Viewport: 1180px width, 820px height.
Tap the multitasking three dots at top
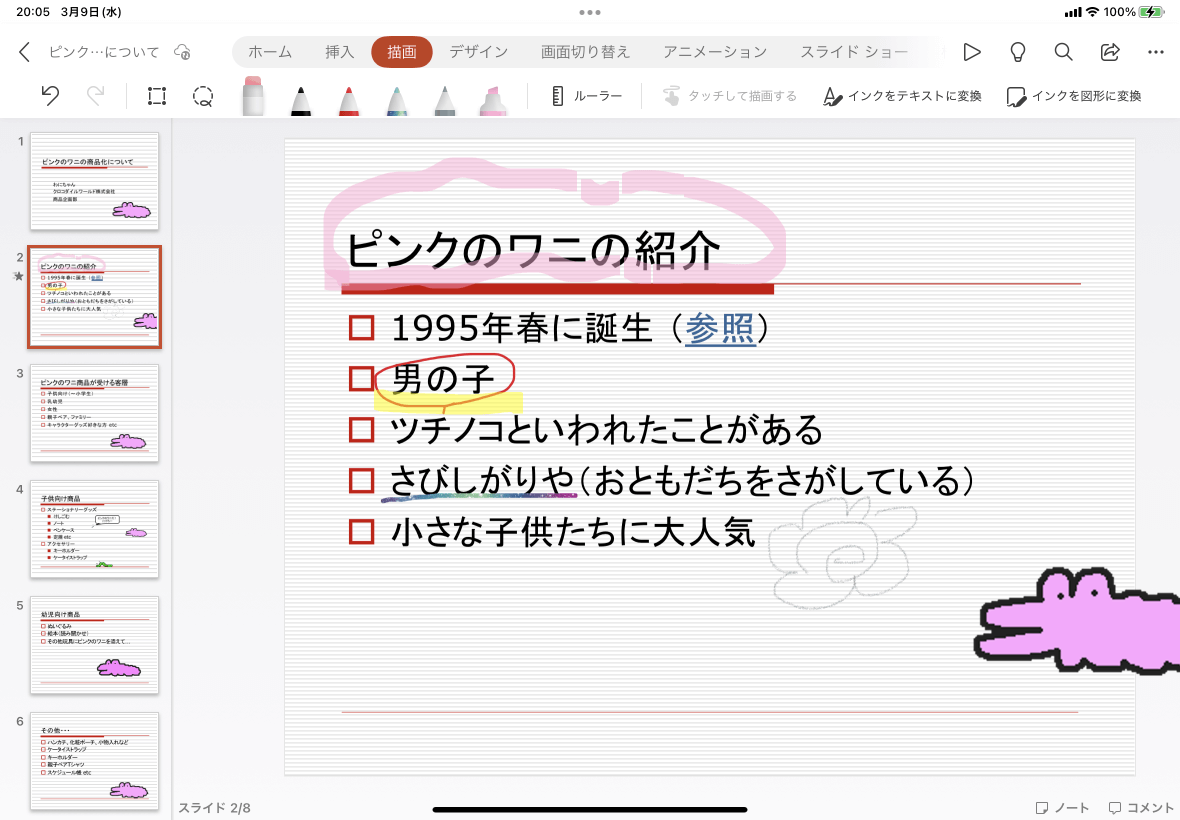coord(590,12)
